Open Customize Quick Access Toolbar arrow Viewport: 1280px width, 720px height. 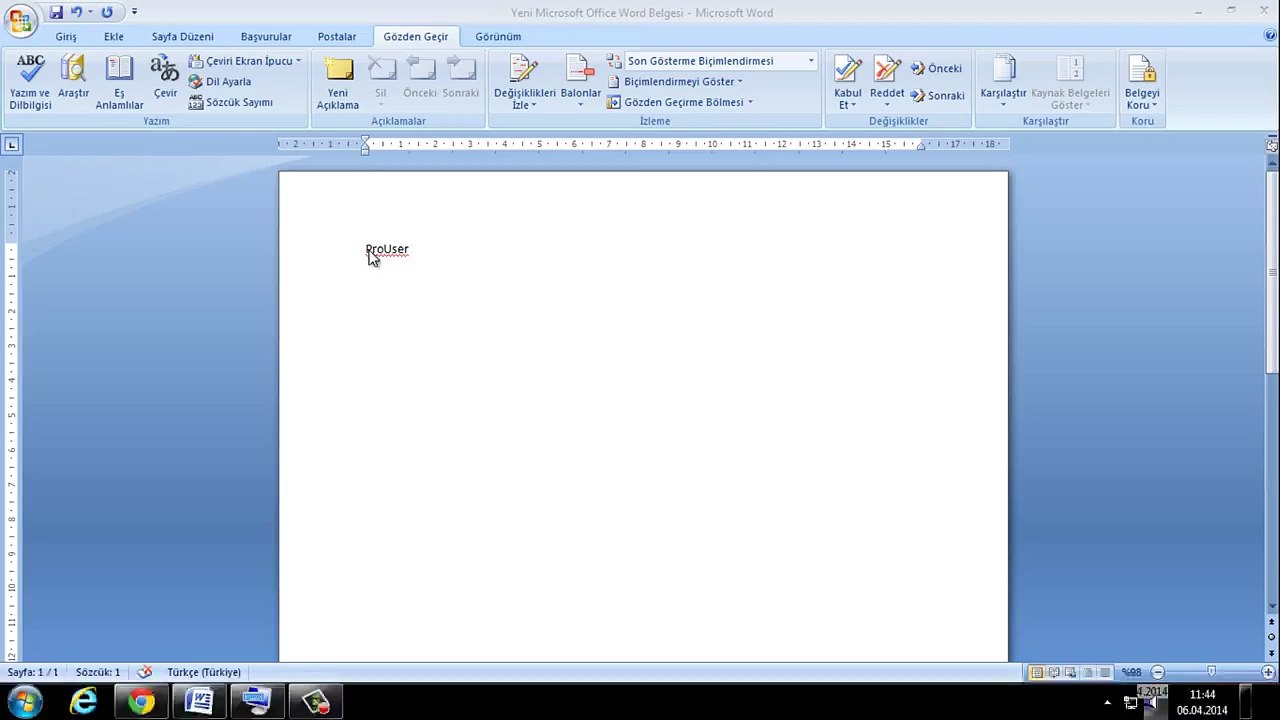[134, 12]
